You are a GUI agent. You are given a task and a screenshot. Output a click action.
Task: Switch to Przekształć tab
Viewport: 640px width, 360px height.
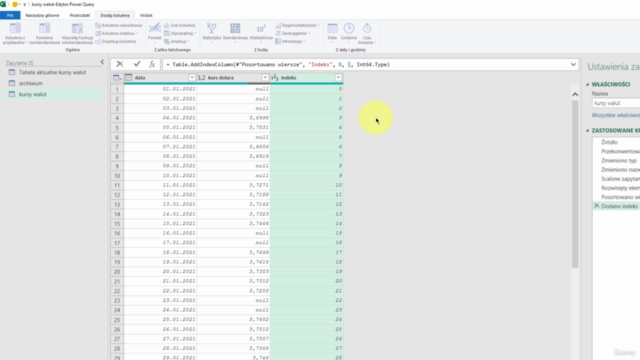(x=80, y=16)
